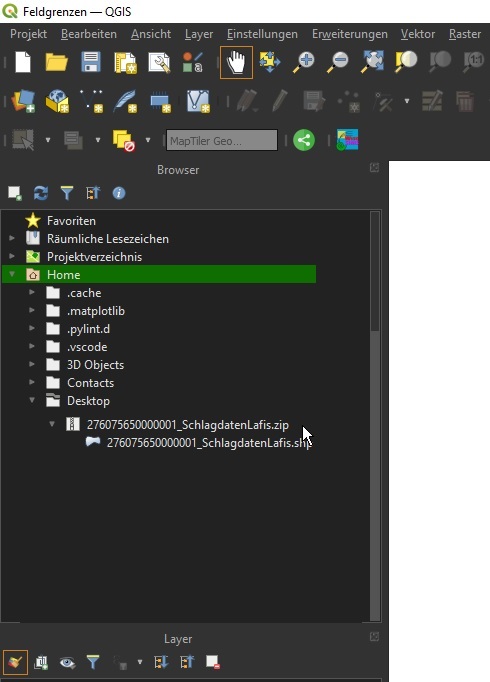Collapse the Home tree node
This screenshot has width=490, height=682.
coord(12,274)
